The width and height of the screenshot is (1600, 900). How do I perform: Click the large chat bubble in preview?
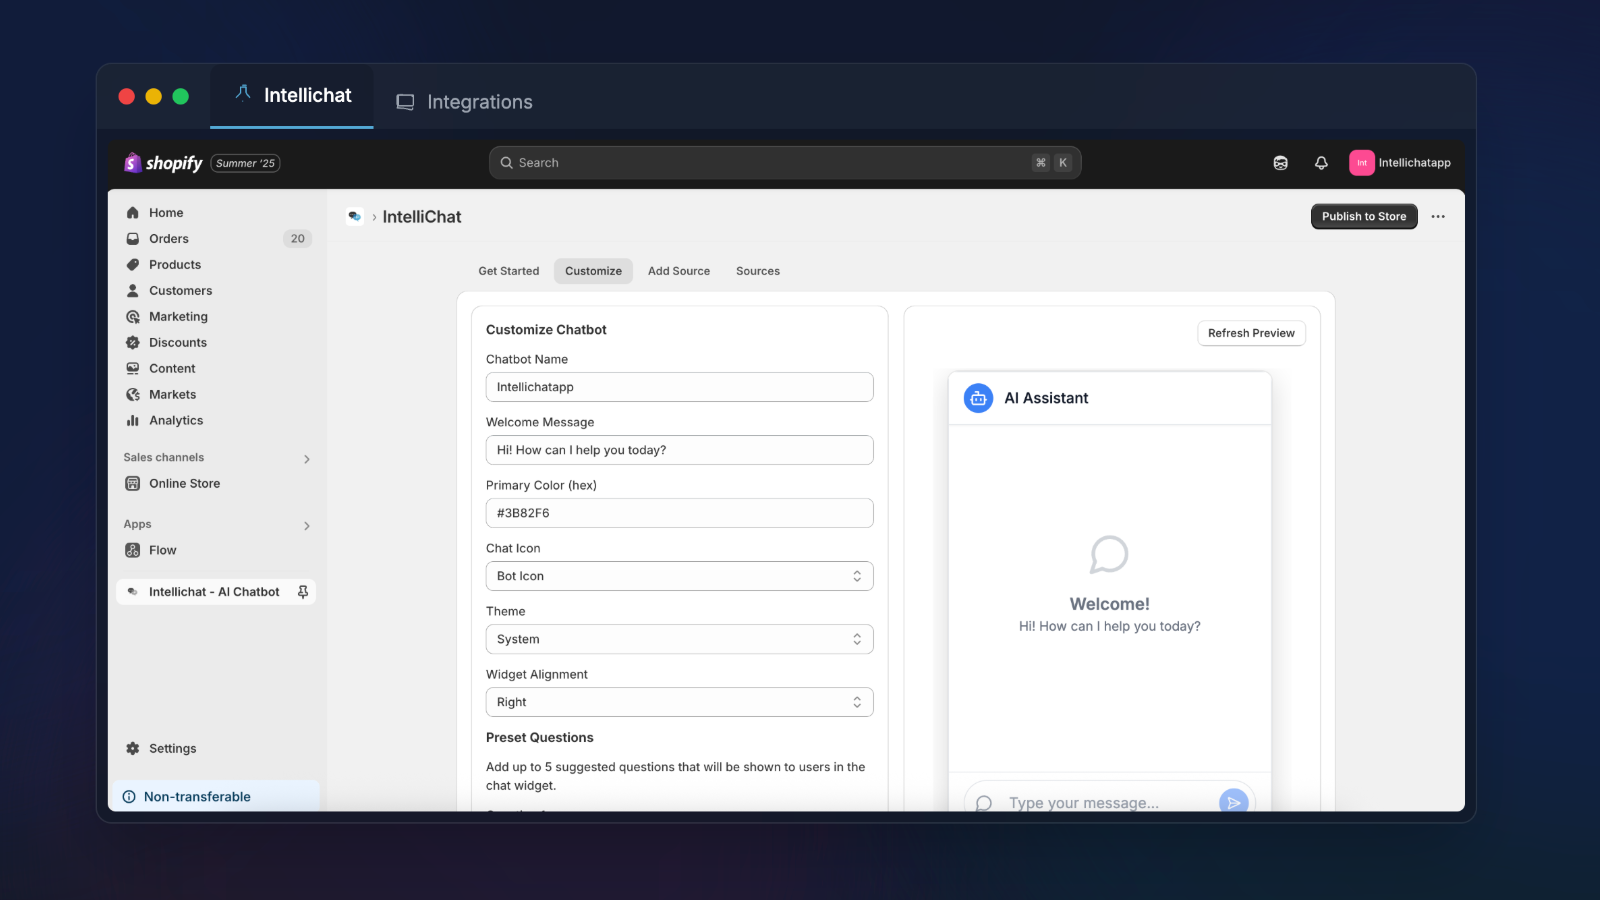click(1109, 555)
